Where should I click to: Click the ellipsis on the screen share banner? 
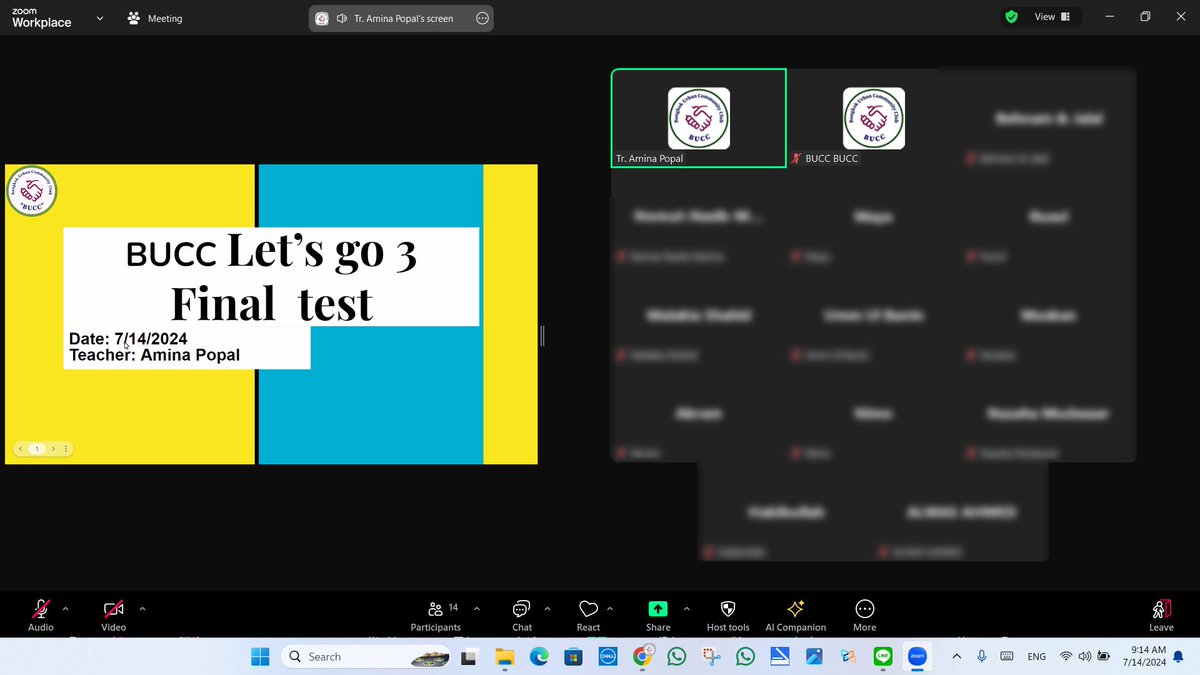click(x=481, y=17)
